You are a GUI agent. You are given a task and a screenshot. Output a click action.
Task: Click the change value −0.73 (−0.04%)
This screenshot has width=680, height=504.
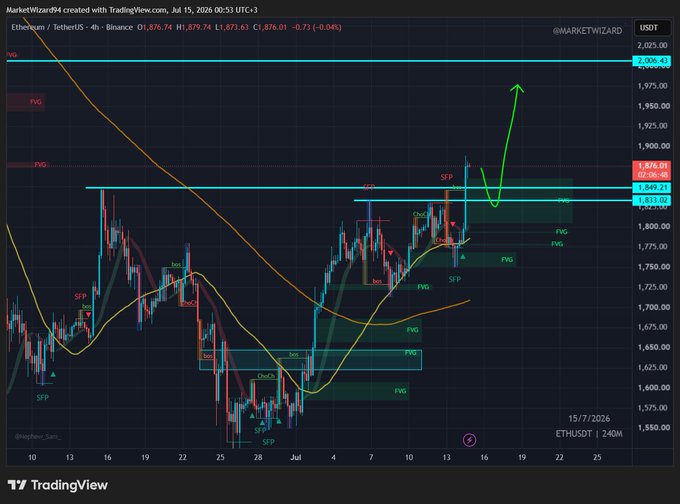point(317,27)
